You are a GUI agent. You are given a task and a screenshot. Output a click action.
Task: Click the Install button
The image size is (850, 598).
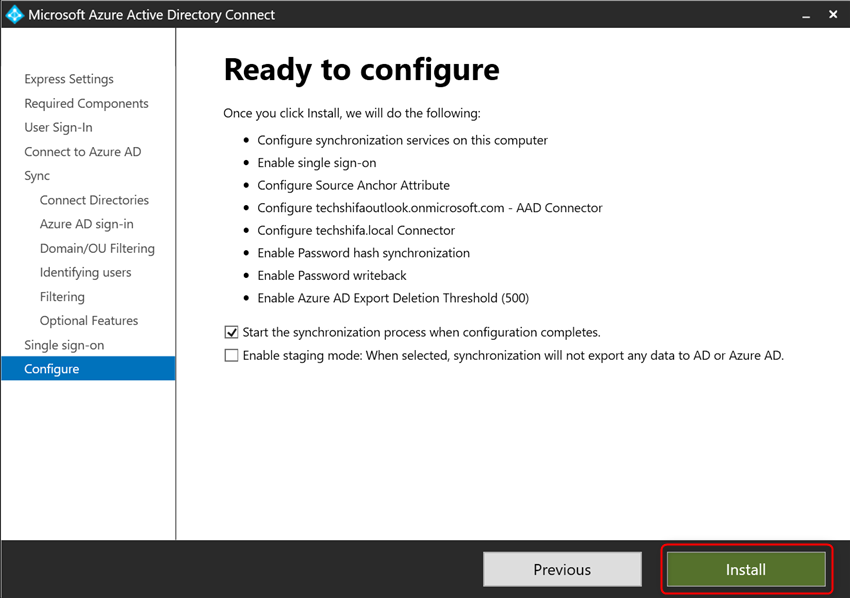tap(745, 569)
